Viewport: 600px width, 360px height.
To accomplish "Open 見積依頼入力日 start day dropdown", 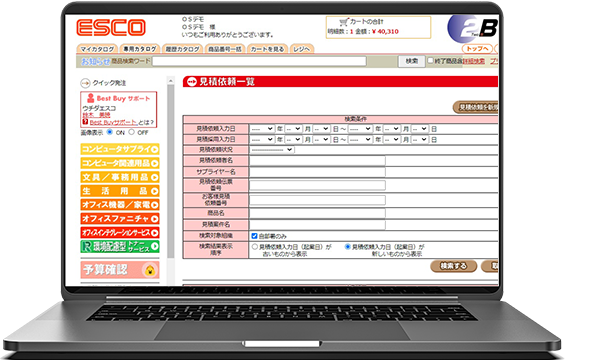I will coord(321,129).
